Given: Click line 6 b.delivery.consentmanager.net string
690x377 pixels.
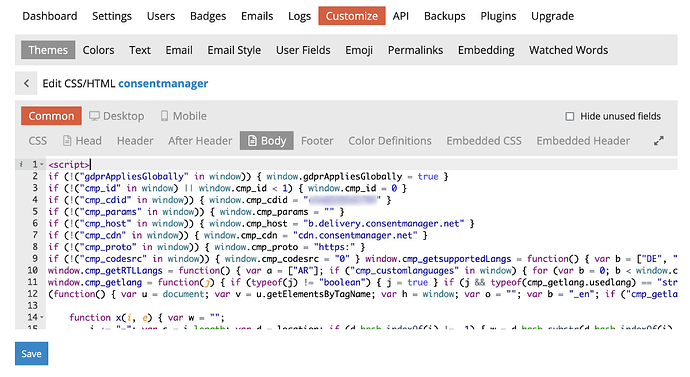Looking at the screenshot, I should pos(383,223).
